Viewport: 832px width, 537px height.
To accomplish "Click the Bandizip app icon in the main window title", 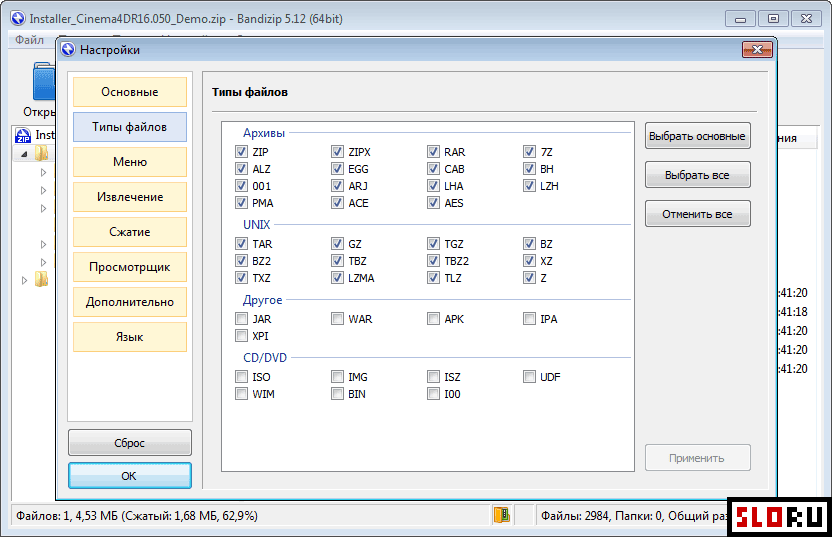I will point(18,19).
